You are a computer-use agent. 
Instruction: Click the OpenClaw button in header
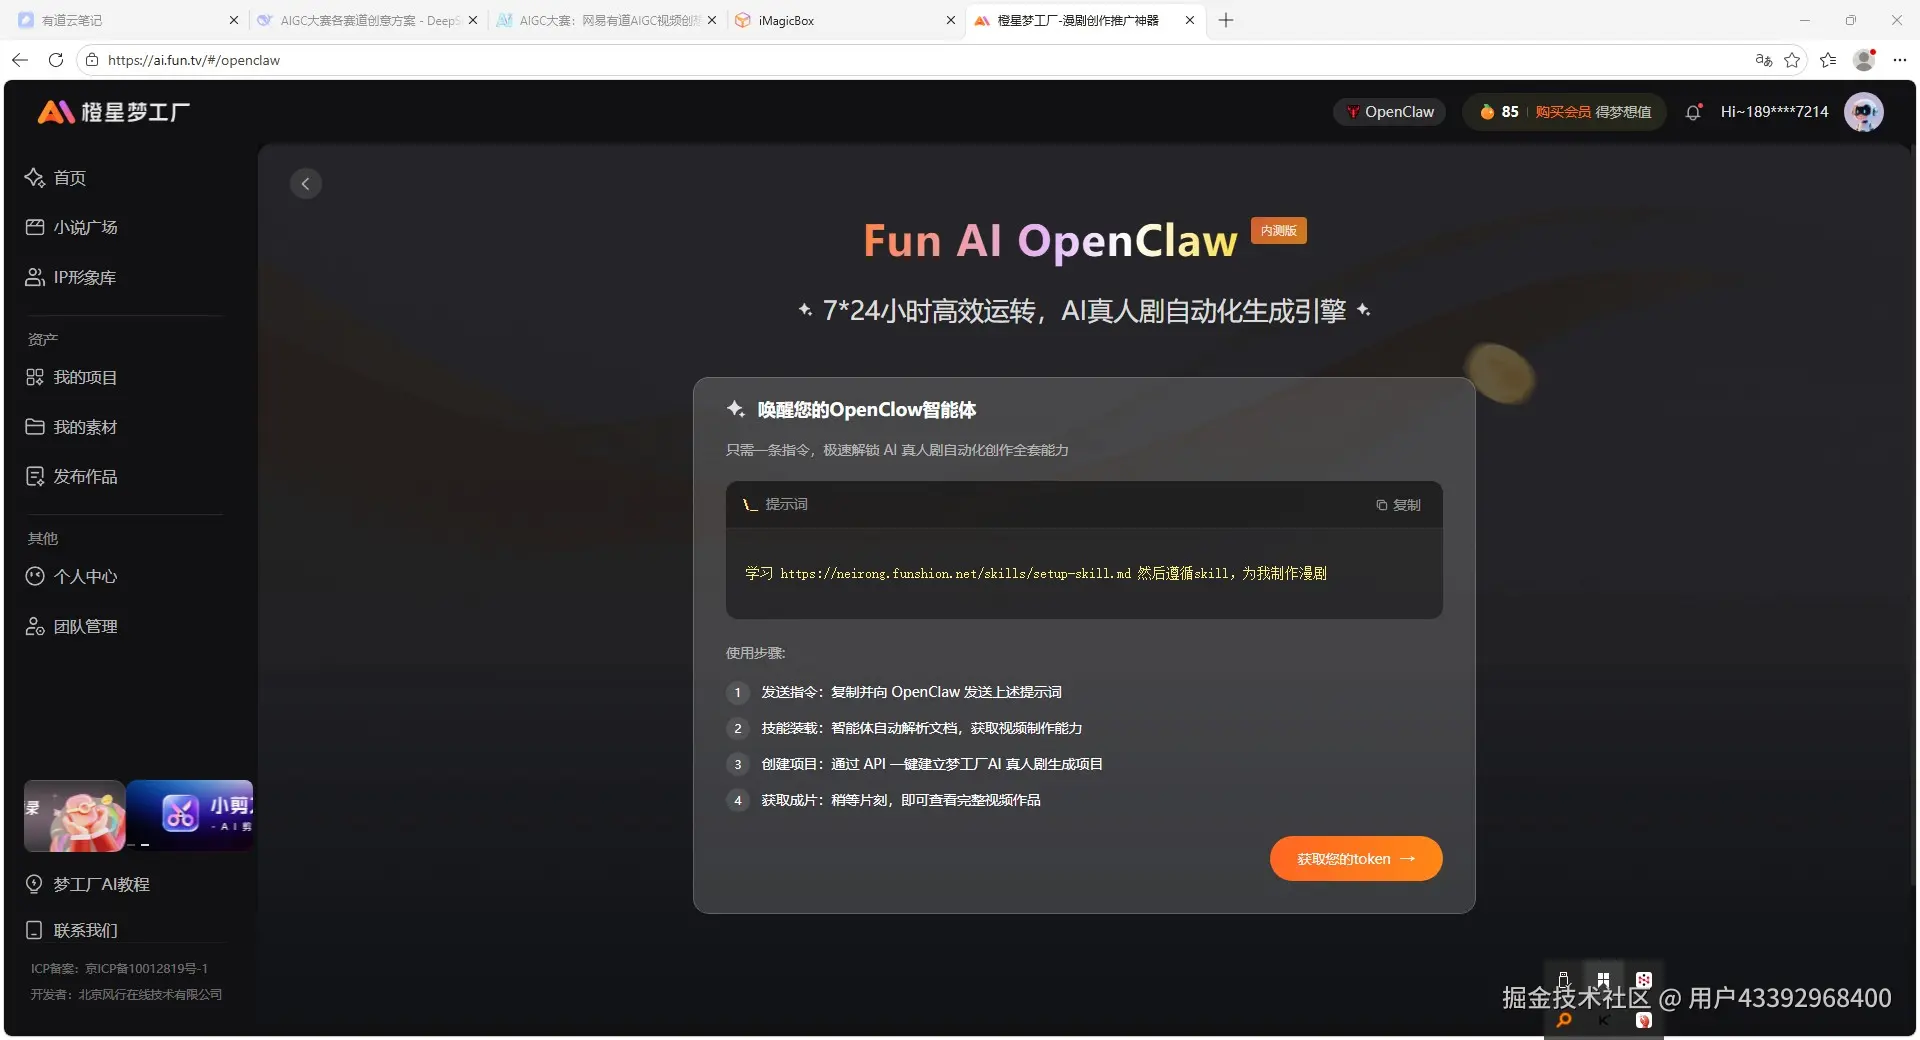pyautogui.click(x=1389, y=112)
